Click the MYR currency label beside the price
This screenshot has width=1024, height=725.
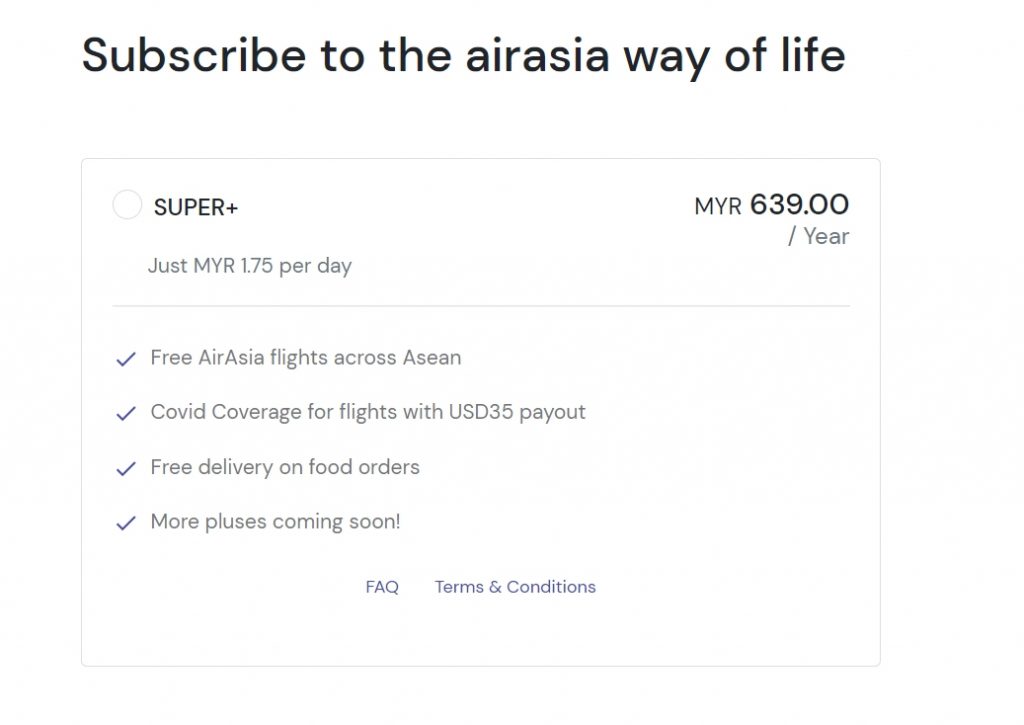(718, 207)
